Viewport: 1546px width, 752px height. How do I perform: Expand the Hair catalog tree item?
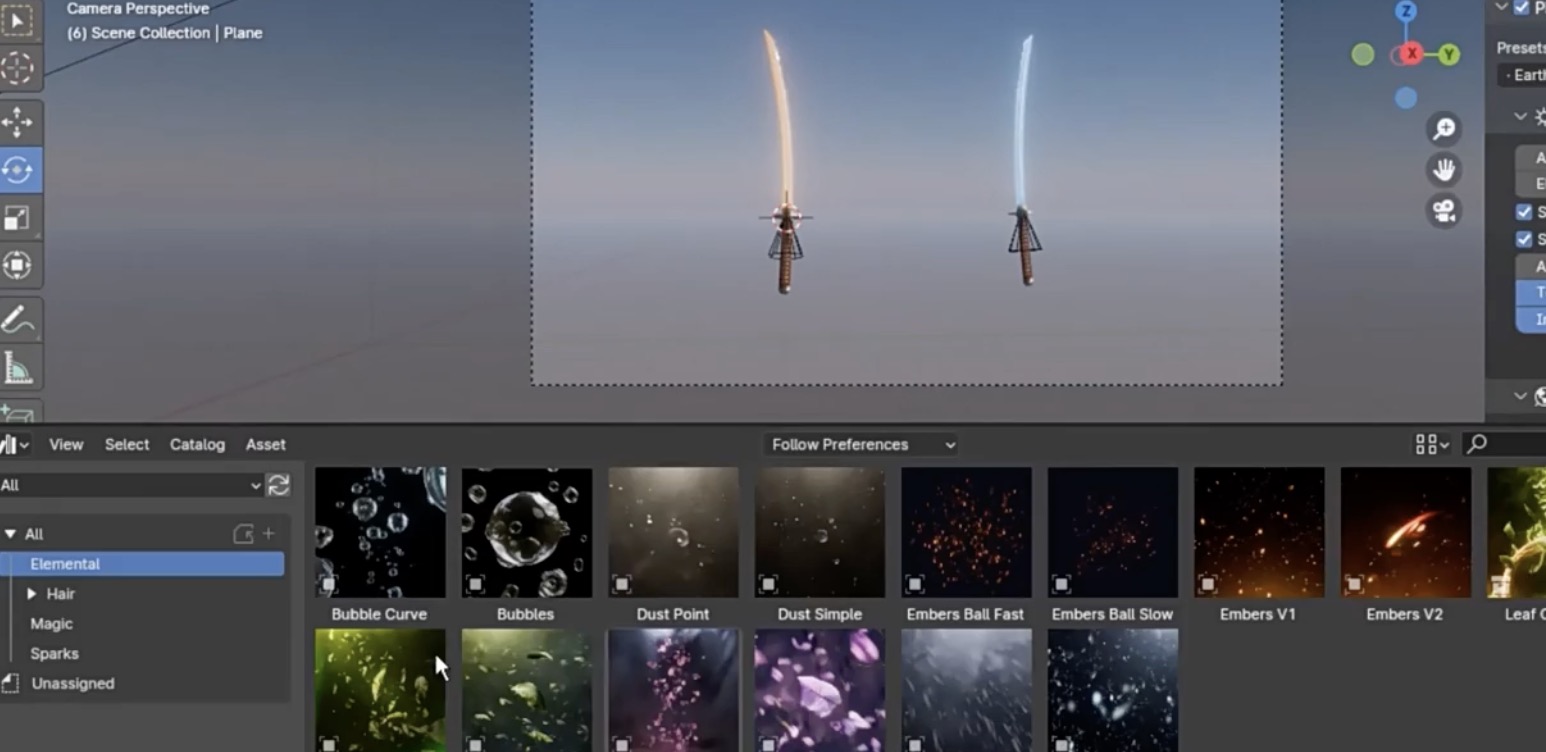coord(32,594)
